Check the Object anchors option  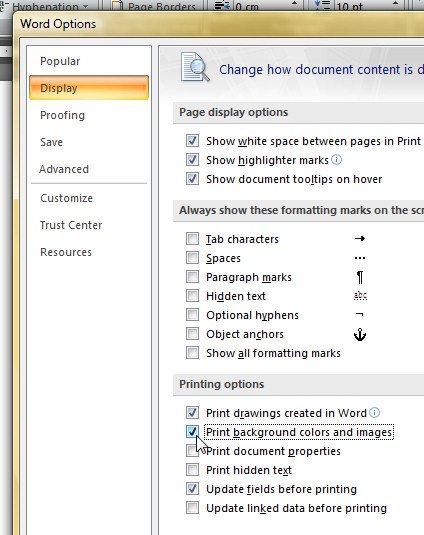click(x=192, y=334)
